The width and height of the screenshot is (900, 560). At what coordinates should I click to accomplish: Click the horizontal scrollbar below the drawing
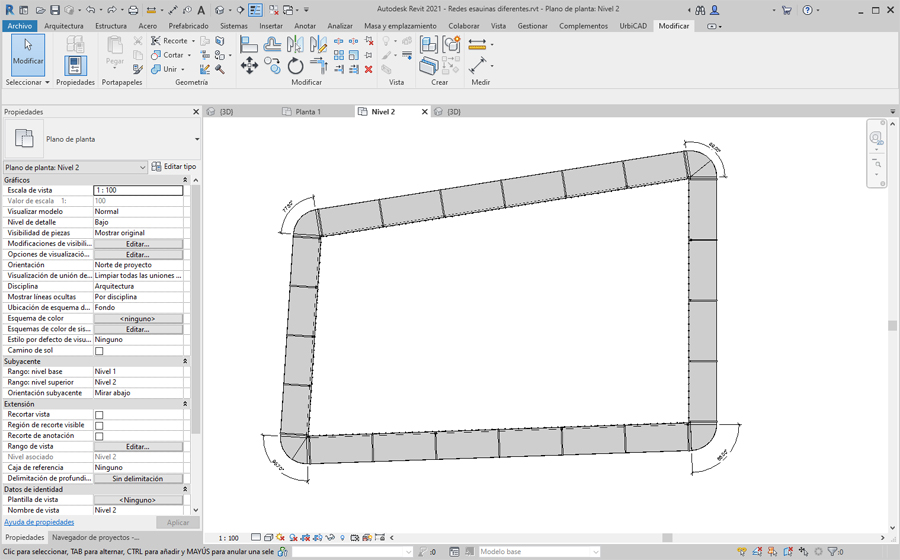[x=667, y=538]
